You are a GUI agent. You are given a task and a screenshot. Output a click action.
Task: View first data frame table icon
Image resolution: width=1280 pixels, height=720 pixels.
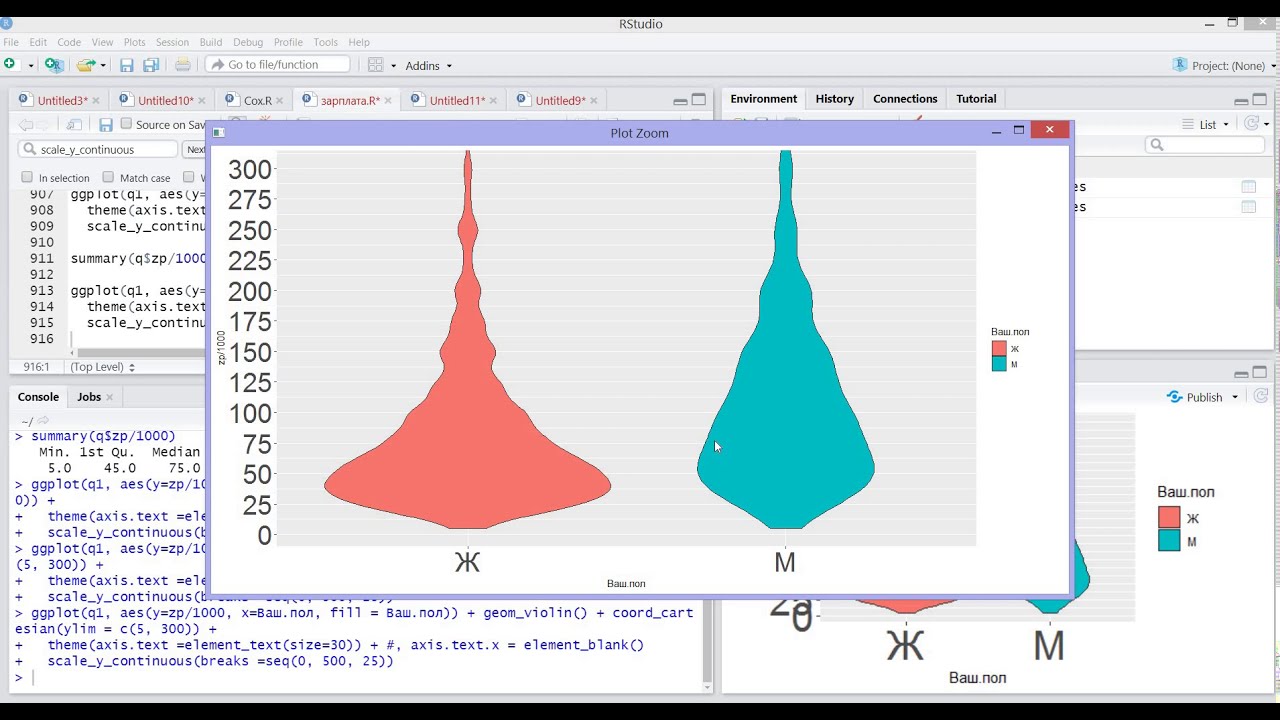(x=1248, y=187)
